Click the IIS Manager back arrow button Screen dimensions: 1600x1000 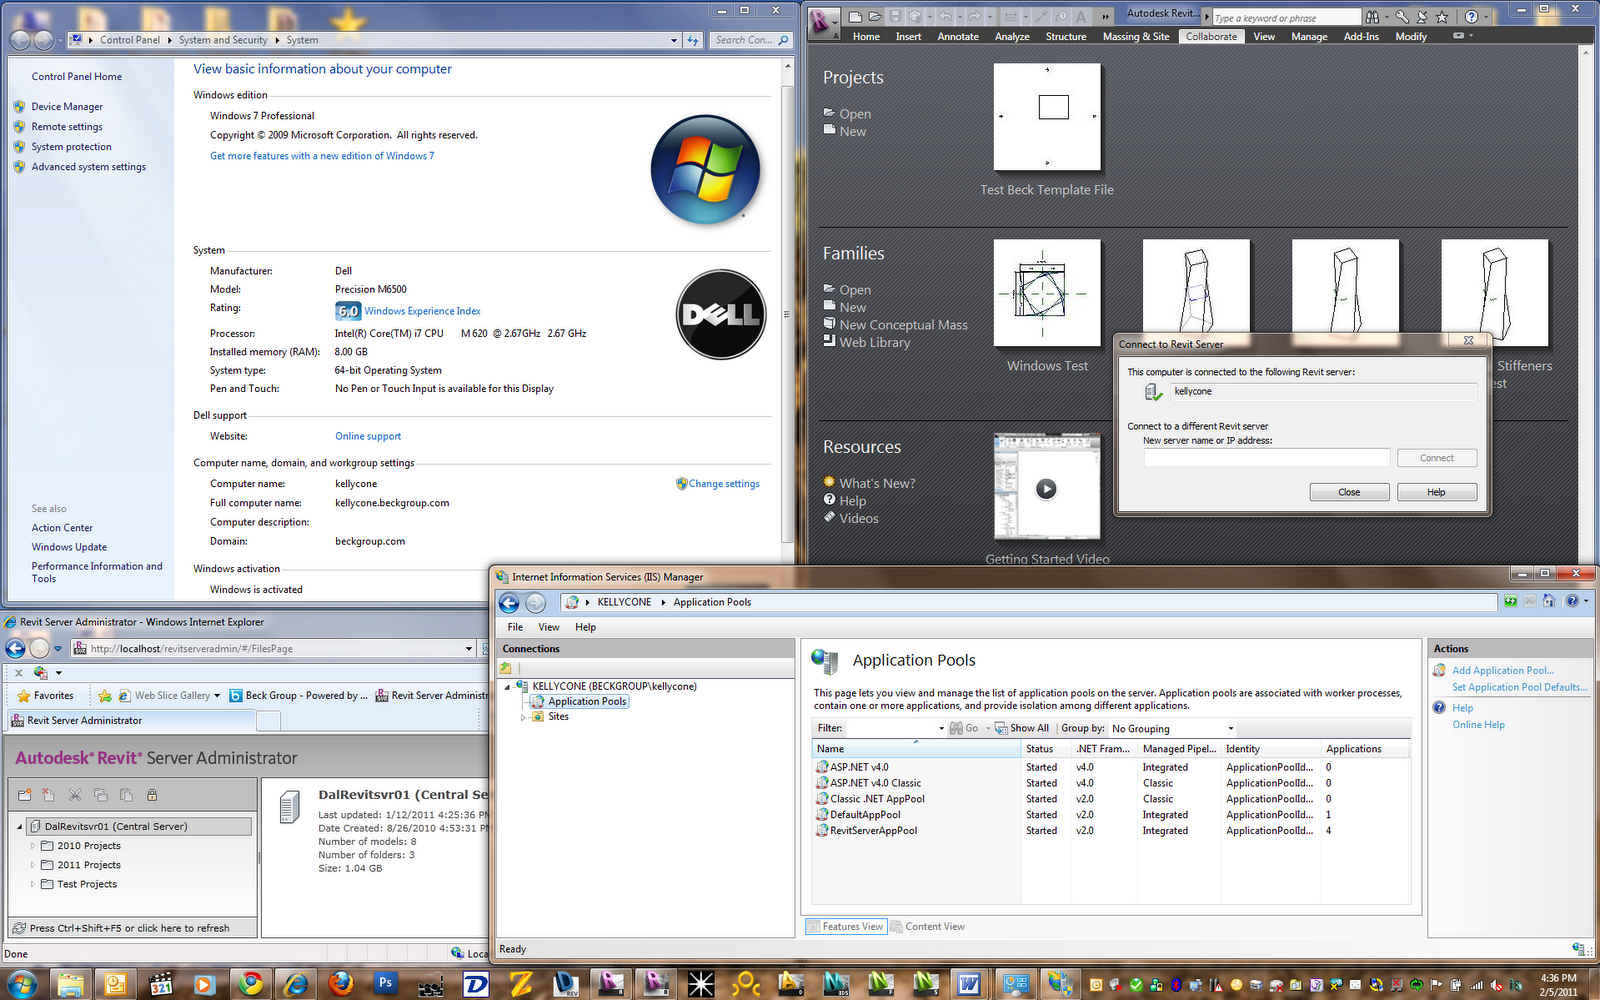[x=509, y=603]
